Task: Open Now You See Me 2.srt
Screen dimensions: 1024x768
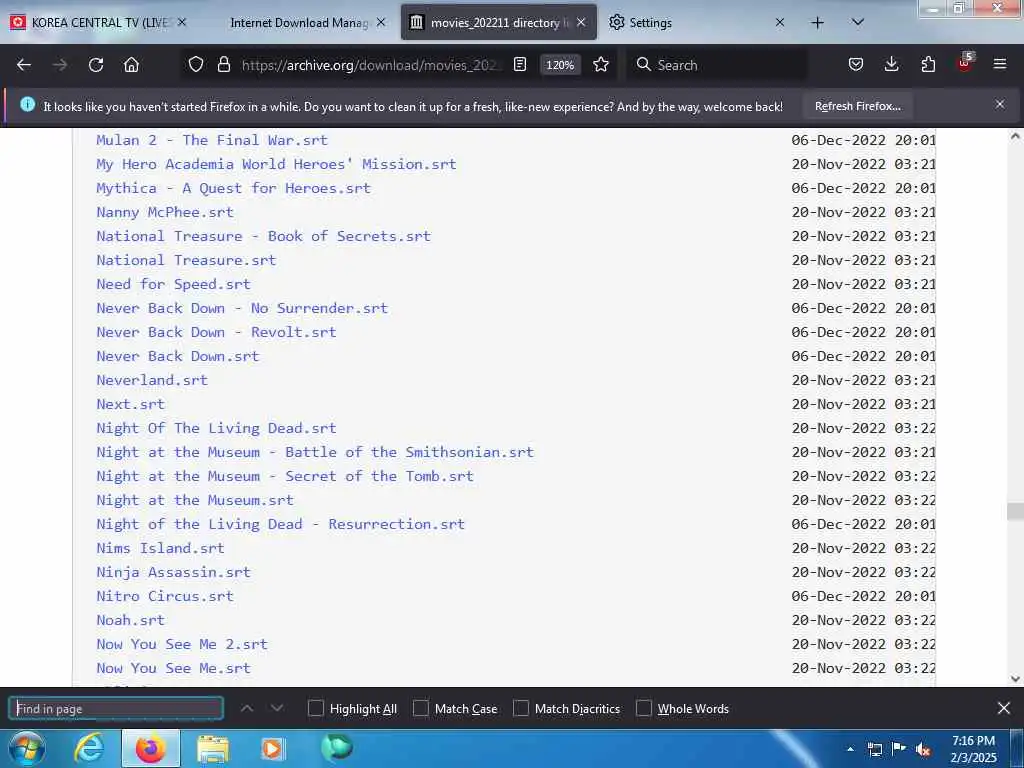Action: [x=182, y=644]
